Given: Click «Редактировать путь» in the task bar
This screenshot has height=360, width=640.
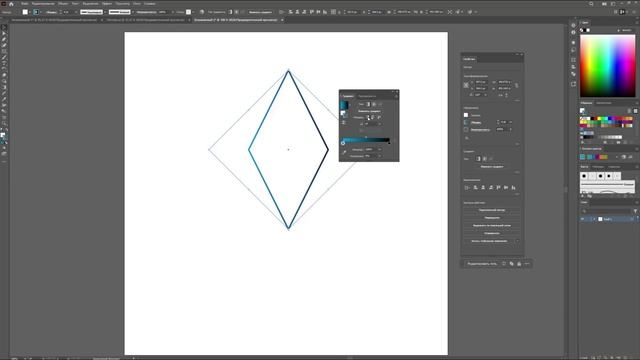Looking at the screenshot, I should [x=482, y=264].
